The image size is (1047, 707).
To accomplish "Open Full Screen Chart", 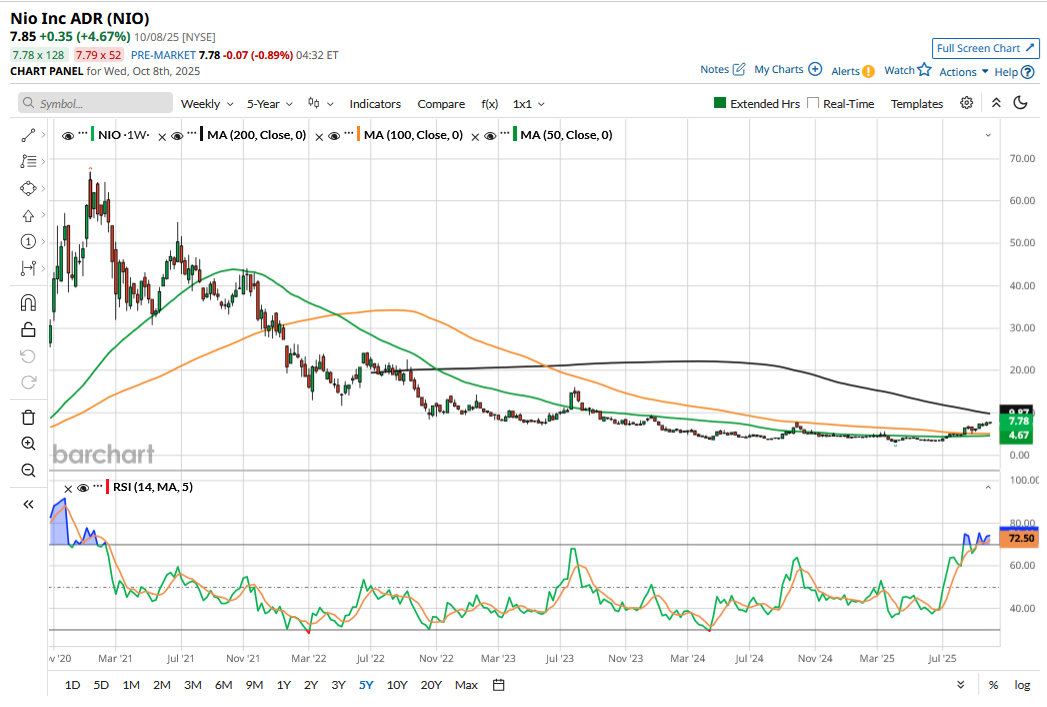I will pos(986,48).
